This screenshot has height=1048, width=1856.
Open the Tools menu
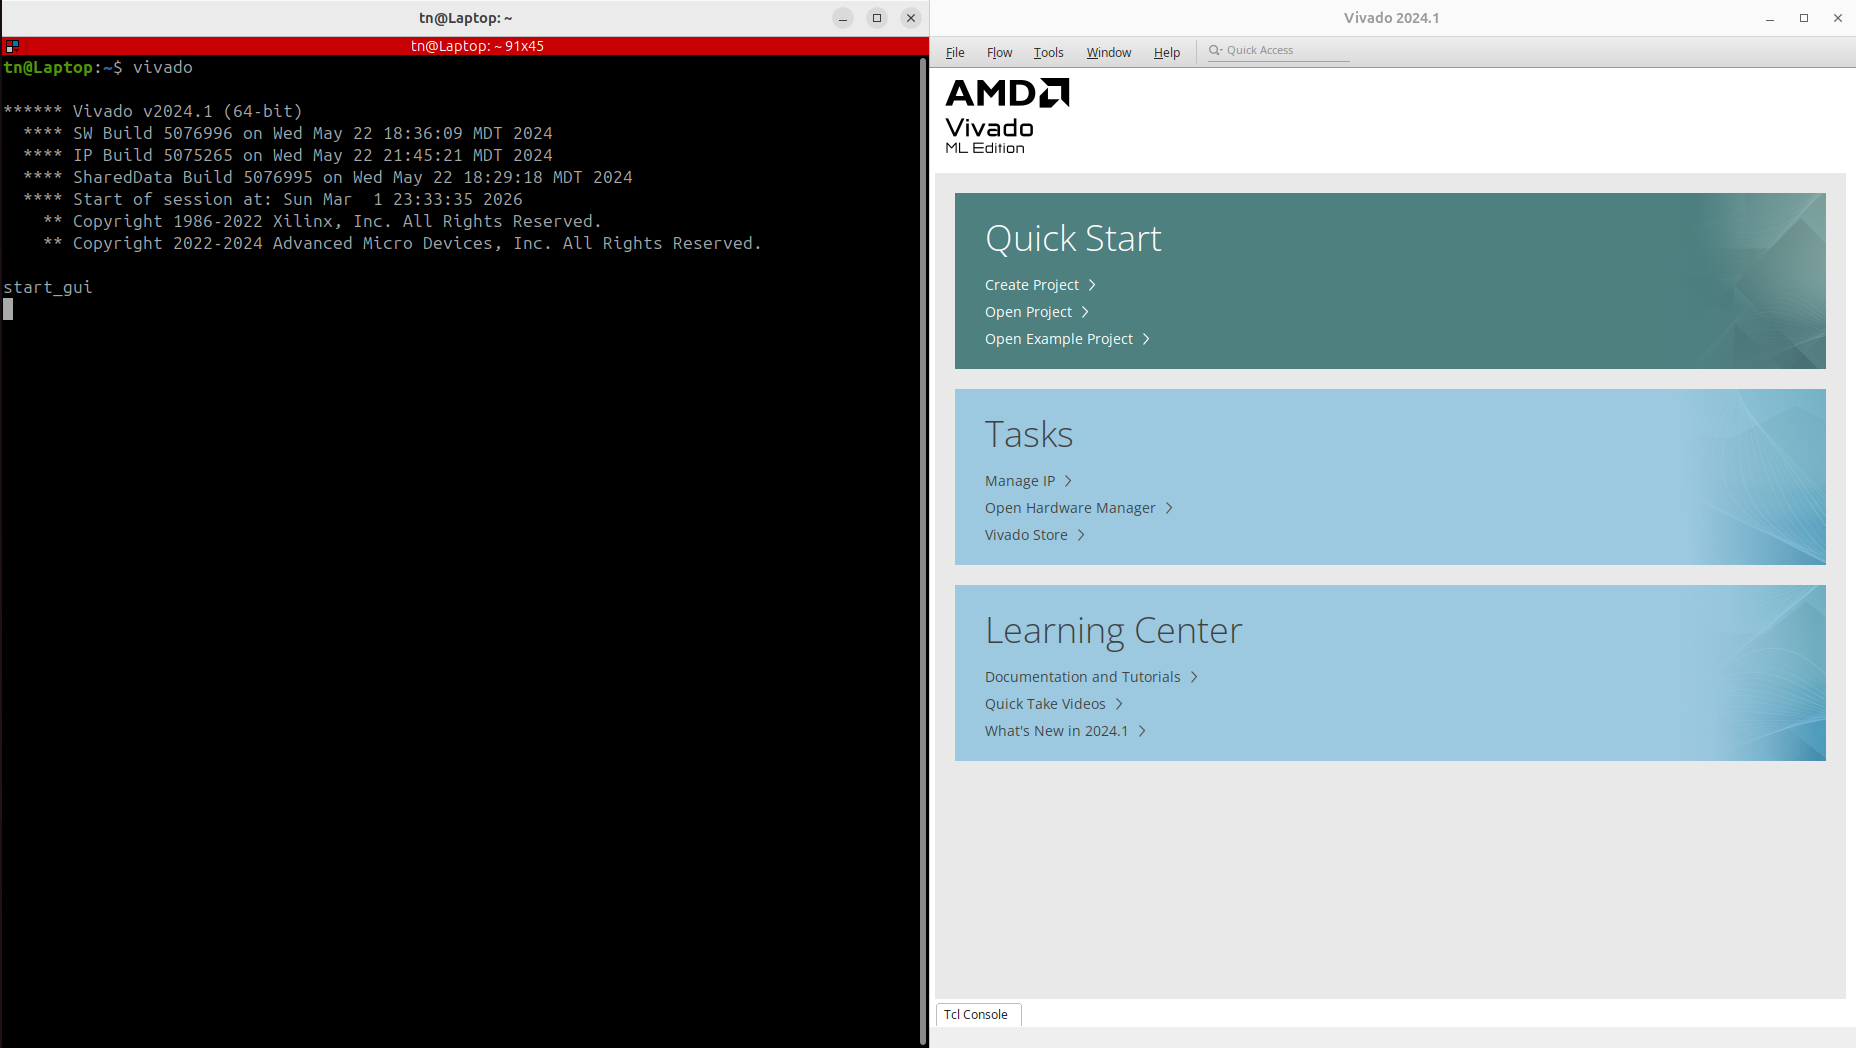pyautogui.click(x=1048, y=53)
